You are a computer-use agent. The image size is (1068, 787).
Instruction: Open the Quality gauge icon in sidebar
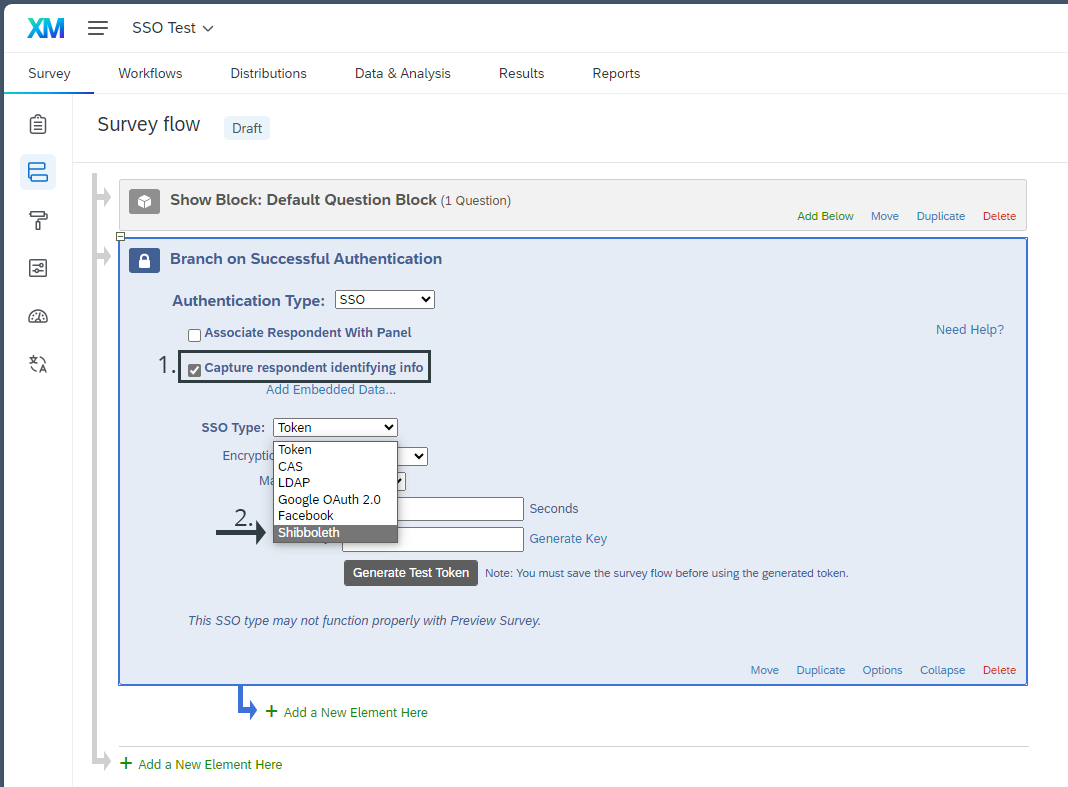(x=38, y=317)
